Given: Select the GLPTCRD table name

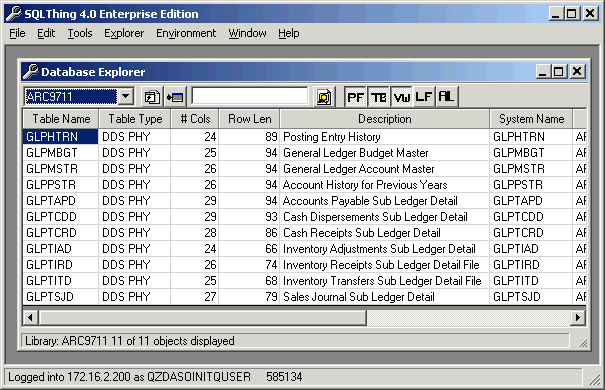Looking at the screenshot, I should pos(51,233).
